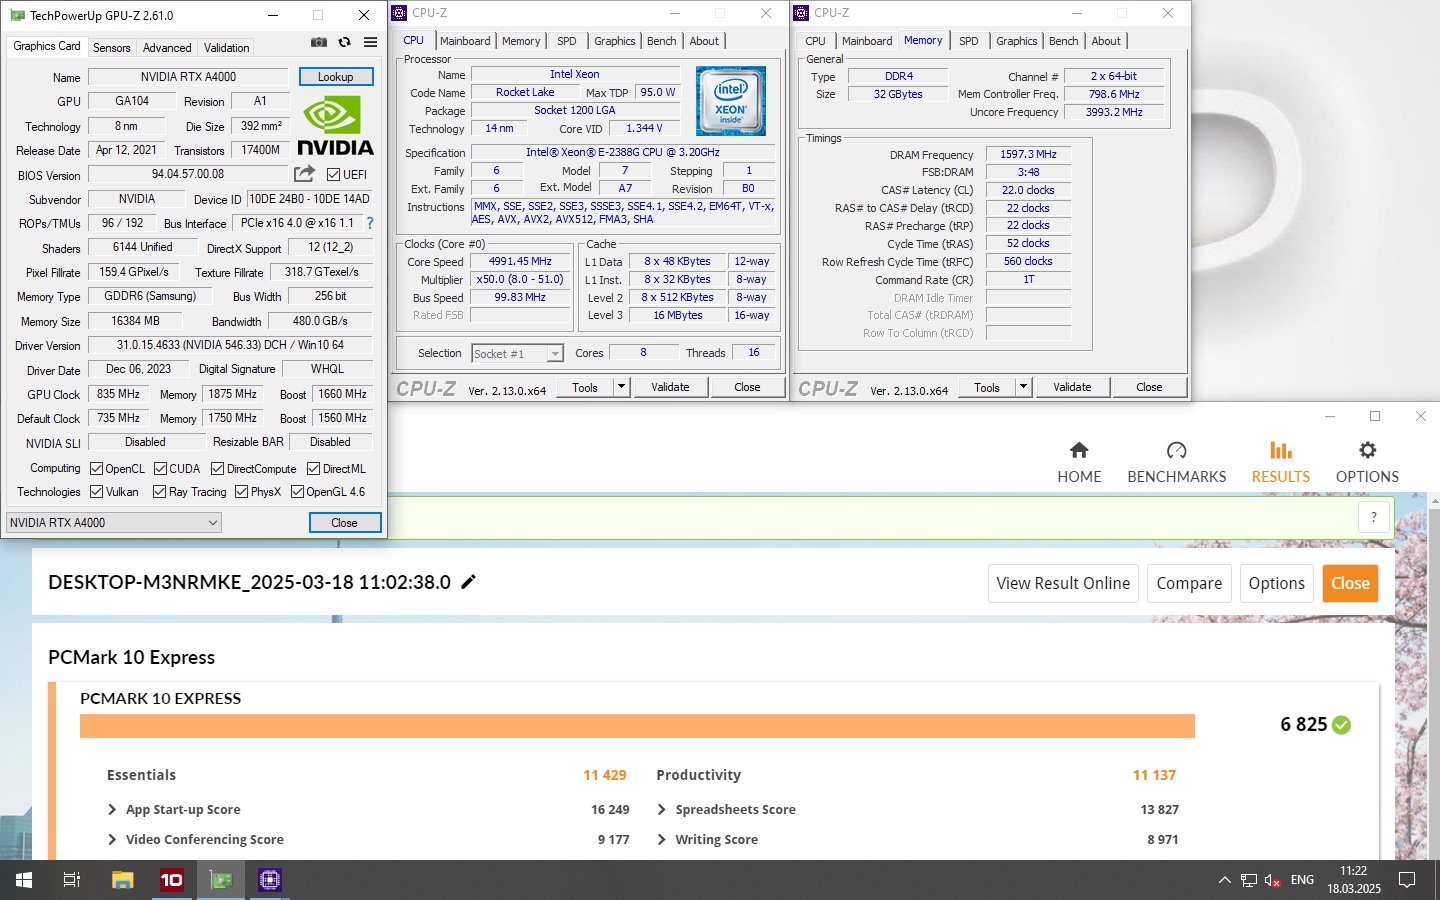Screen dimensions: 1440x900
Task: Switch to GPU-Z taskbar icon
Action: (x=221, y=880)
